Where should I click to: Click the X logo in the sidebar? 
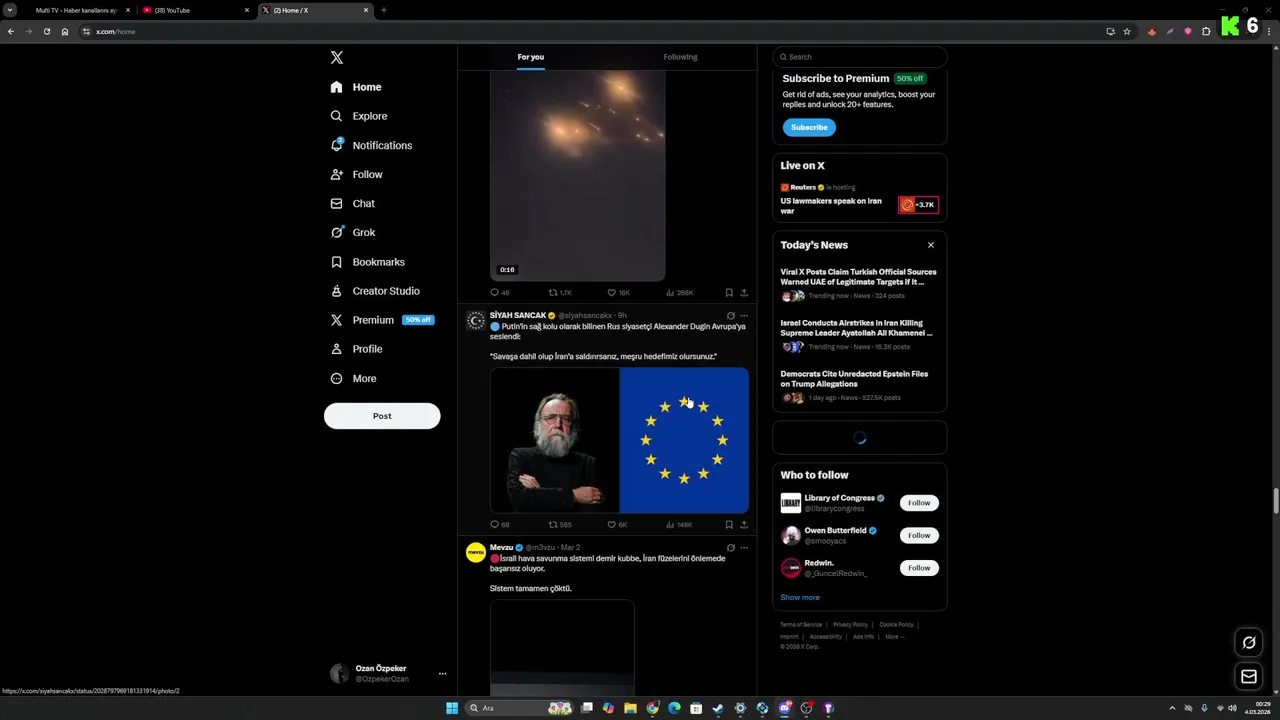point(337,58)
